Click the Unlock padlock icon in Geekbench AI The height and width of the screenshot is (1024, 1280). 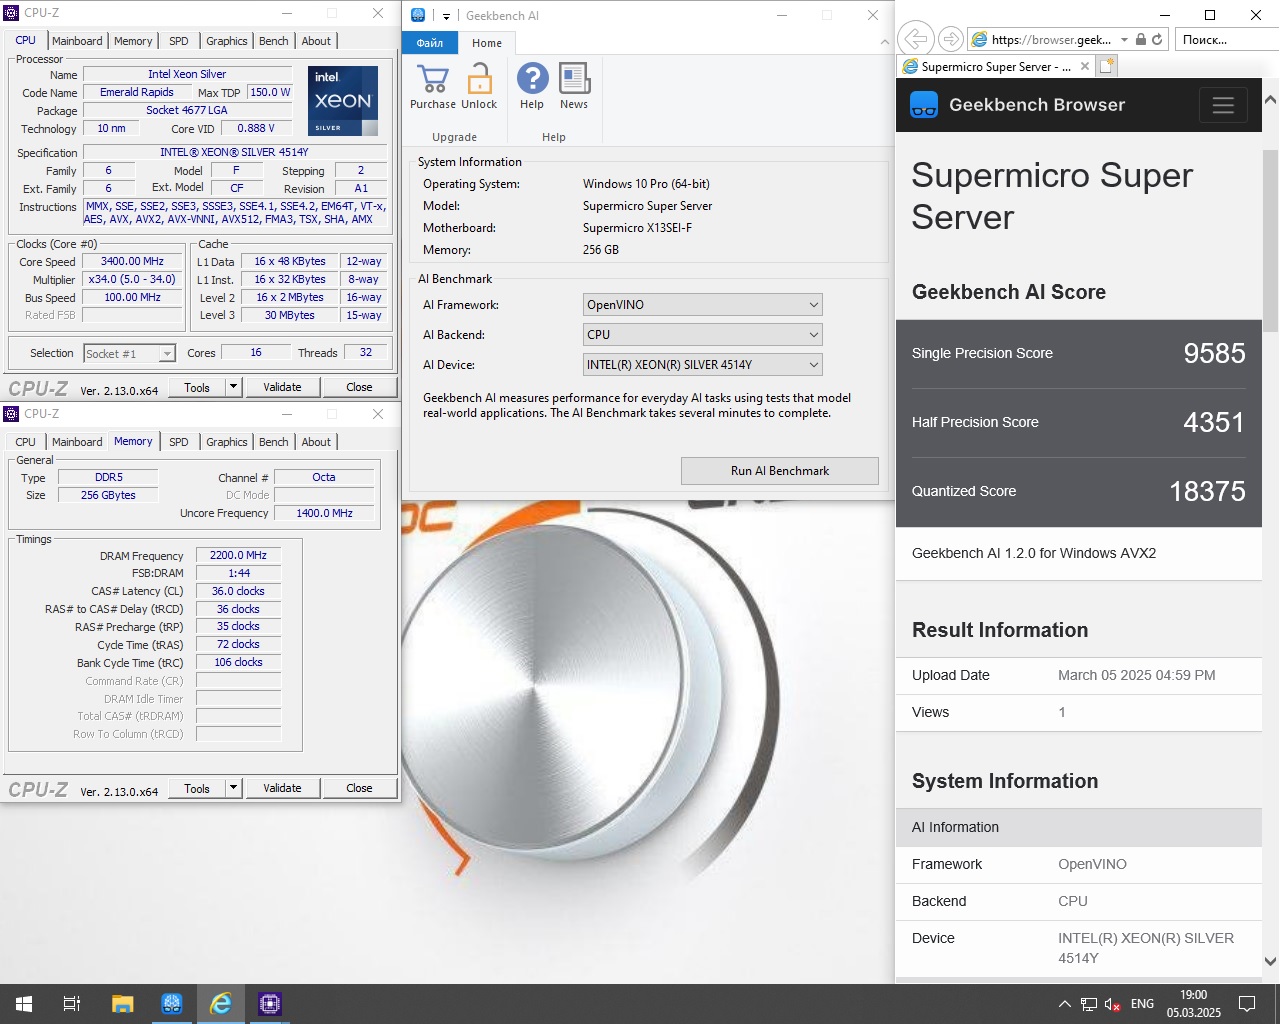click(480, 79)
